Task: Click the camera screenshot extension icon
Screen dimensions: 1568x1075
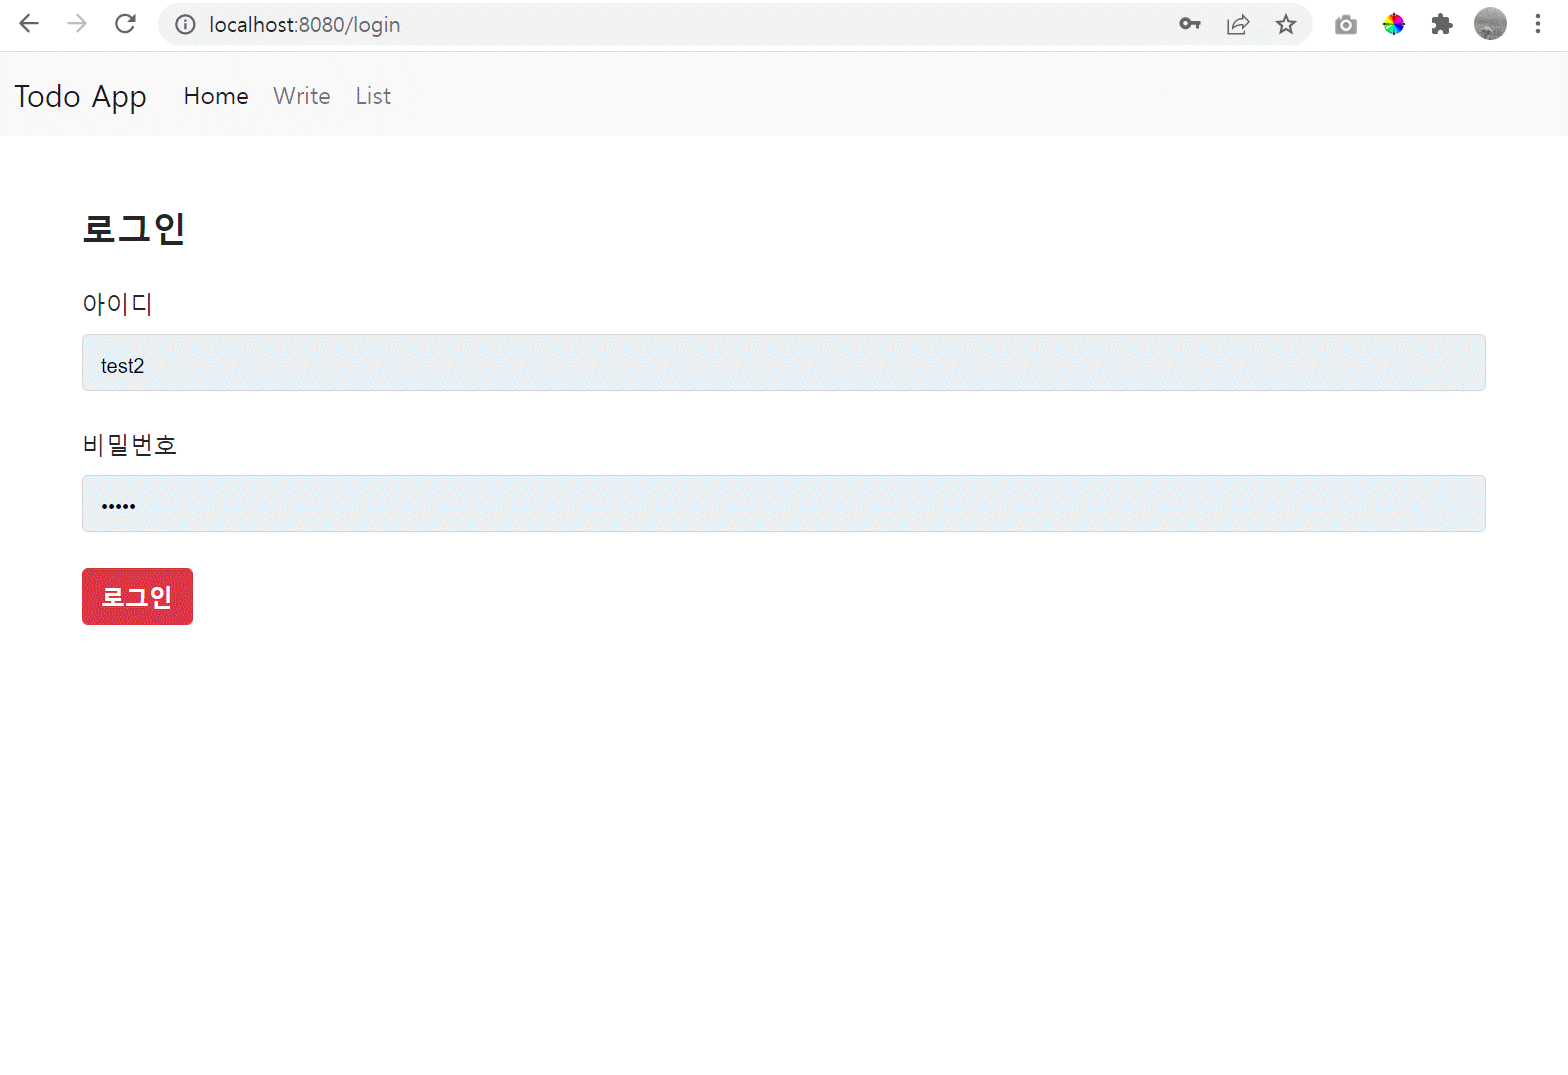Action: click(x=1346, y=25)
